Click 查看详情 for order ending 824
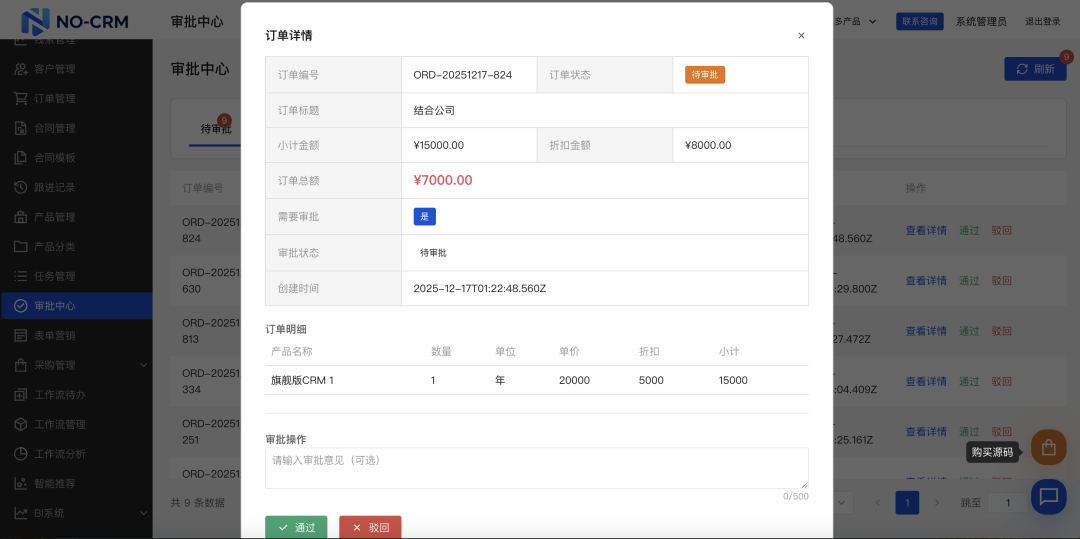Image resolution: width=1080 pixels, height=539 pixels. [926, 231]
